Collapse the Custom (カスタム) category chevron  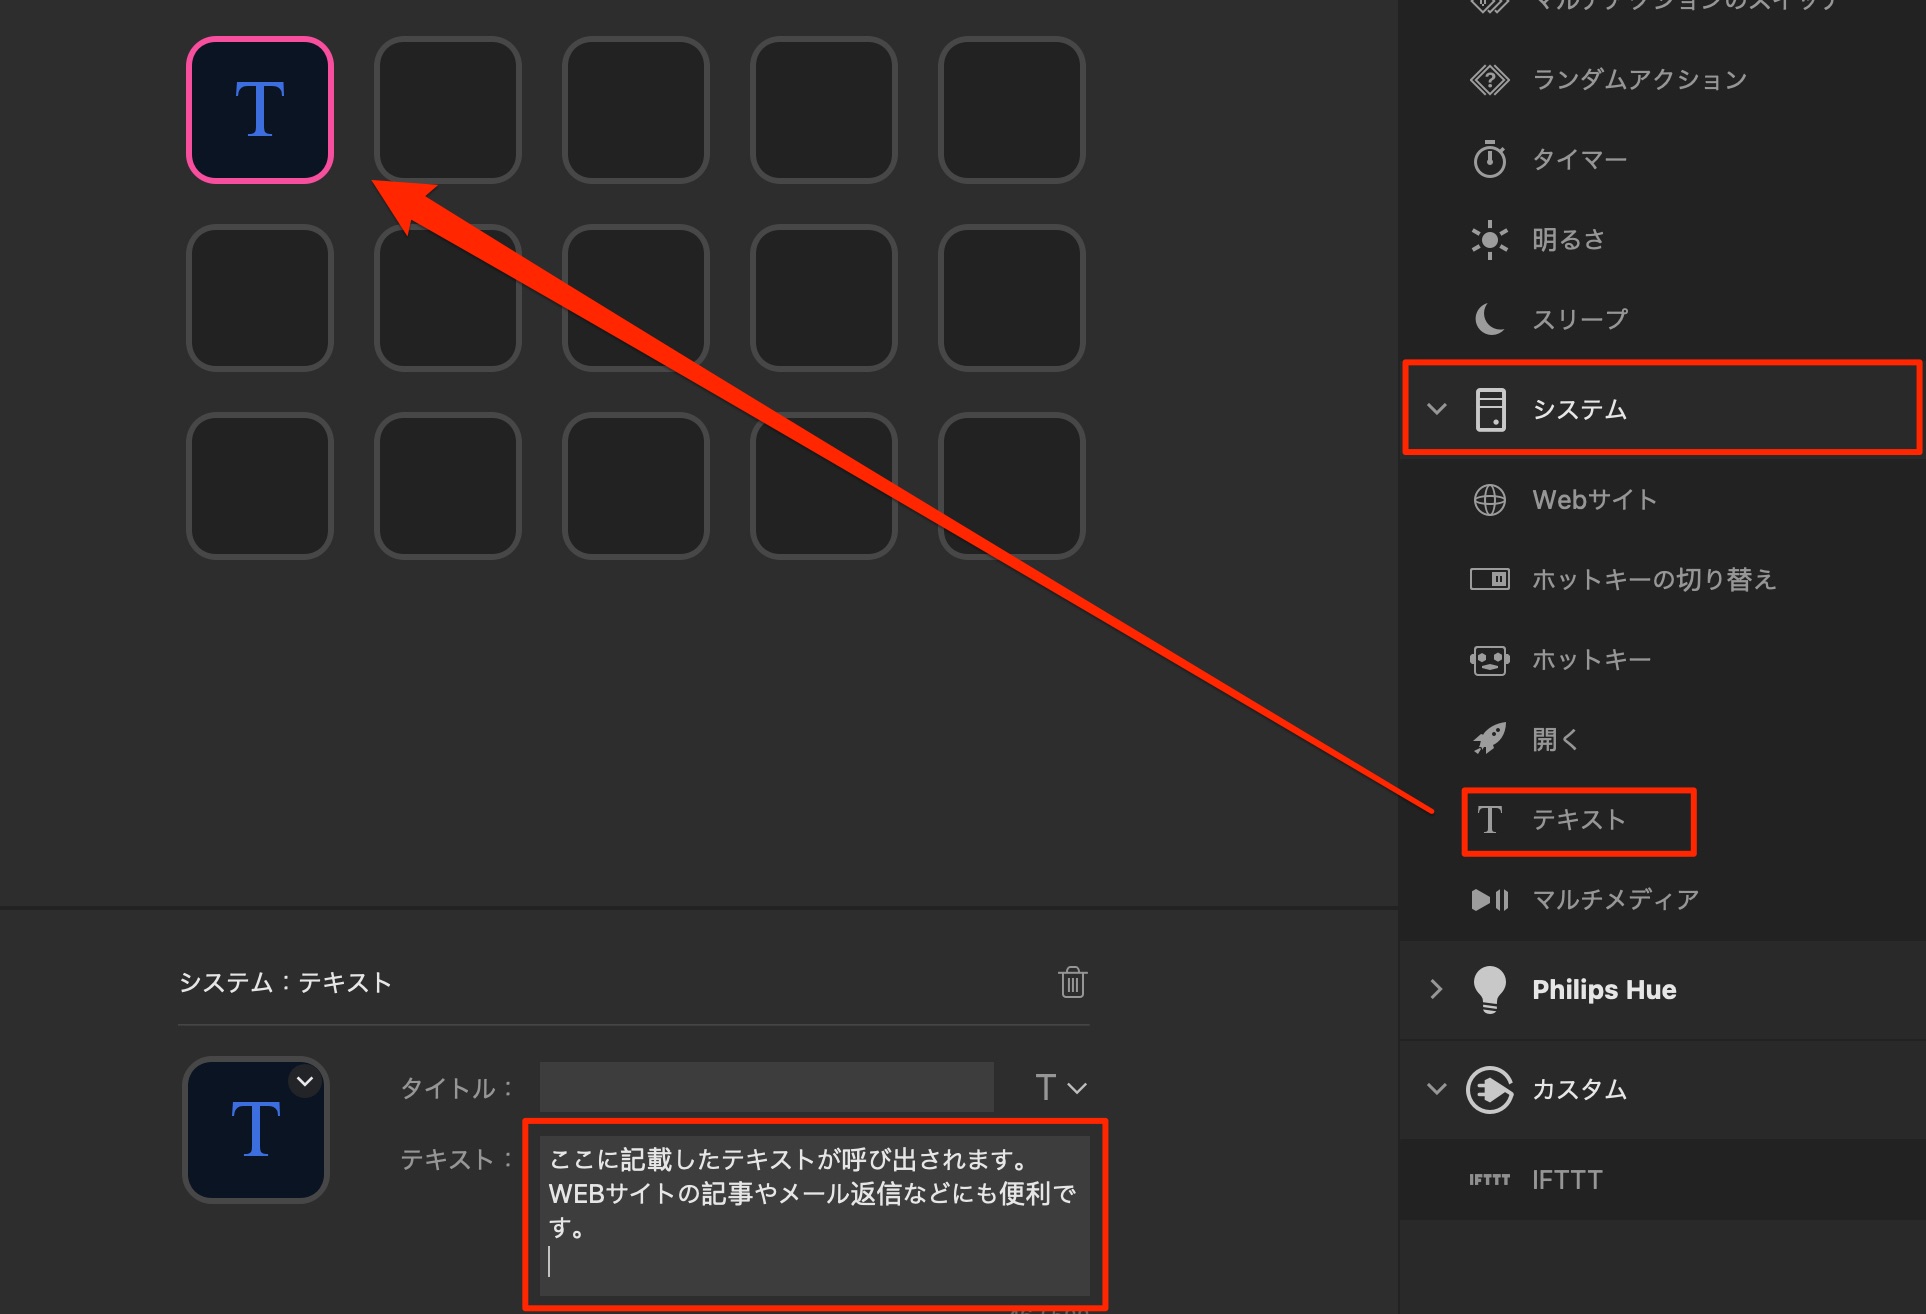point(1437,1089)
